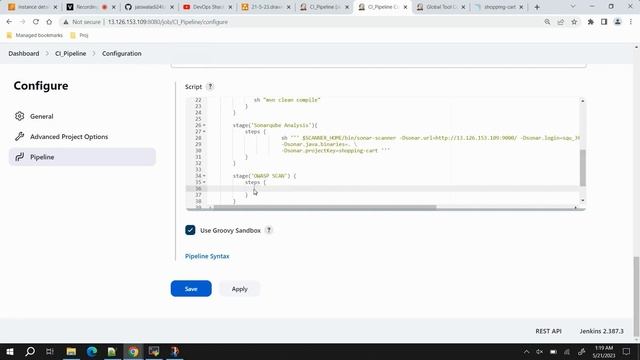The height and width of the screenshot is (360, 640).
Task: Save the pipeline configuration
Action: coord(191,289)
